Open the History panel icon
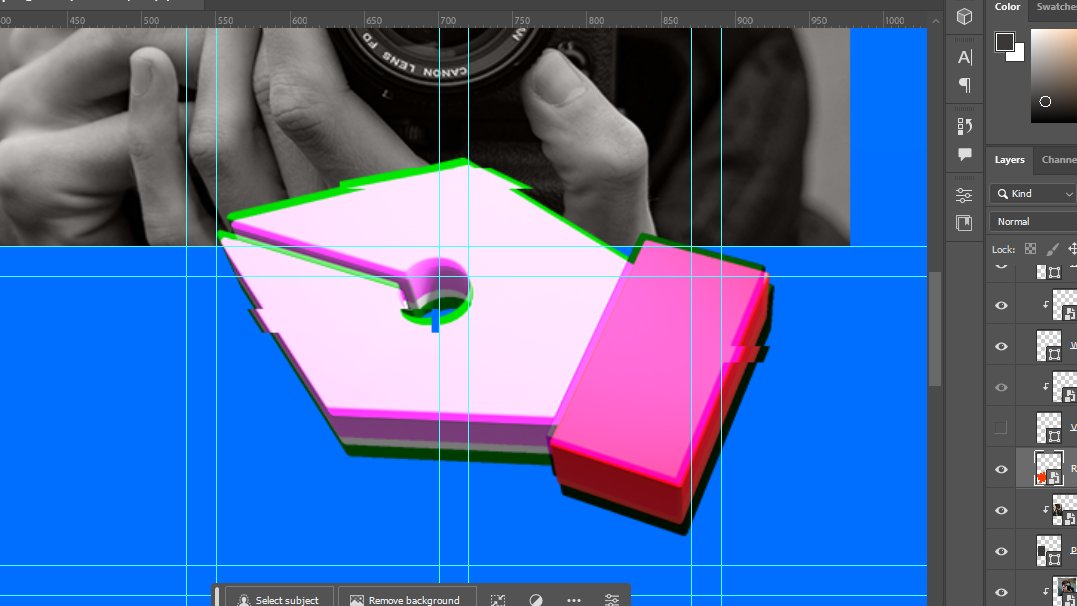Image resolution: width=1077 pixels, height=606 pixels. (964, 126)
